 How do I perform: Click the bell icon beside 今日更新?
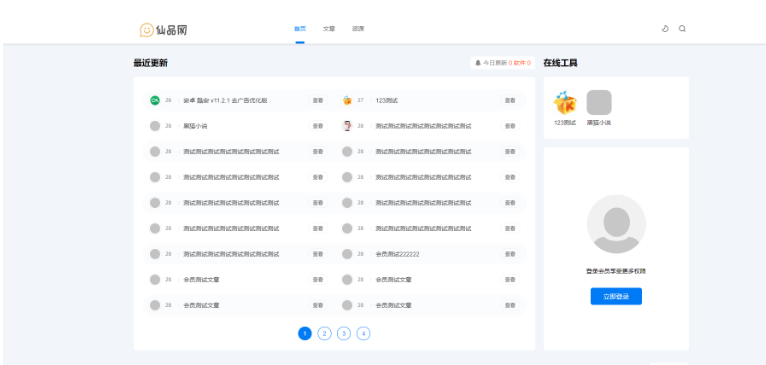coord(478,63)
